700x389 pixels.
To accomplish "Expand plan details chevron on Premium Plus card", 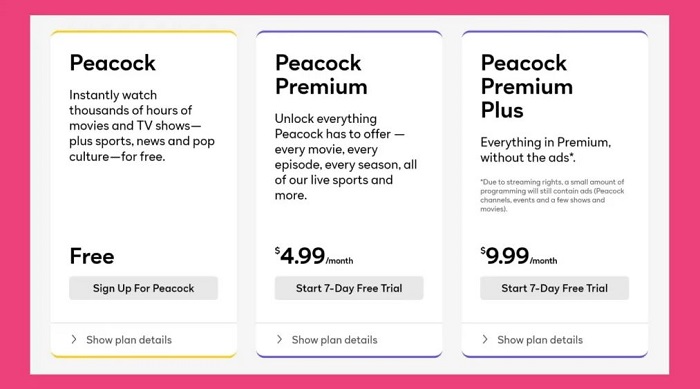I will [485, 339].
